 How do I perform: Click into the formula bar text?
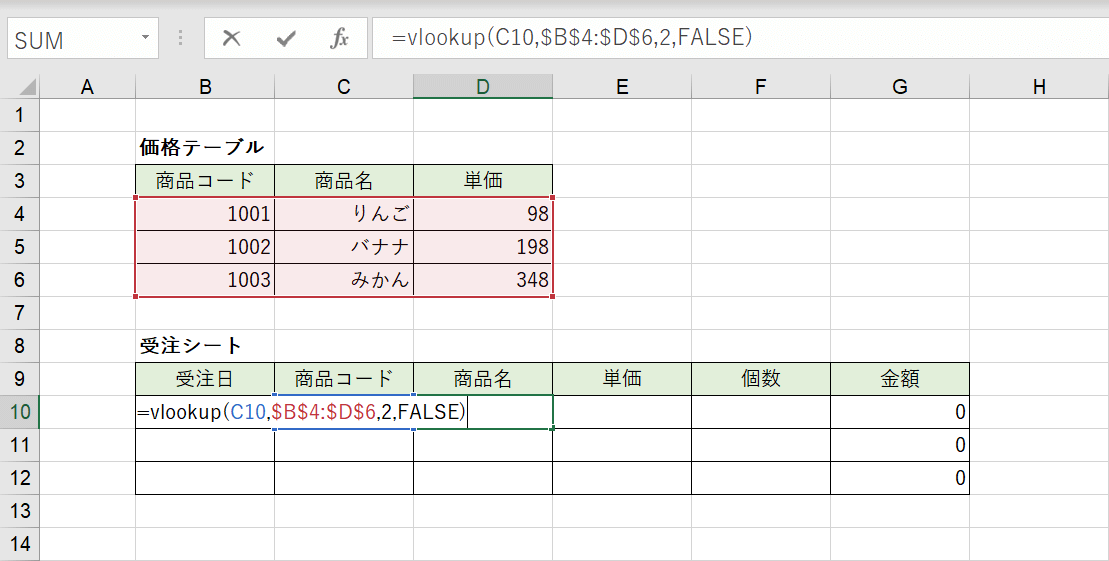pyautogui.click(x=571, y=37)
